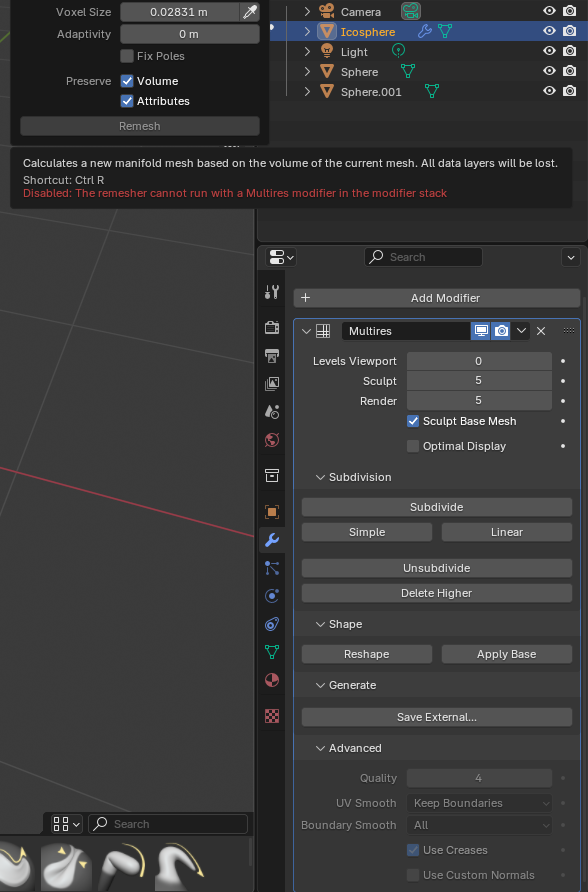The height and width of the screenshot is (892, 588).
Task: Click the Levels Viewport value field
Action: 479,361
